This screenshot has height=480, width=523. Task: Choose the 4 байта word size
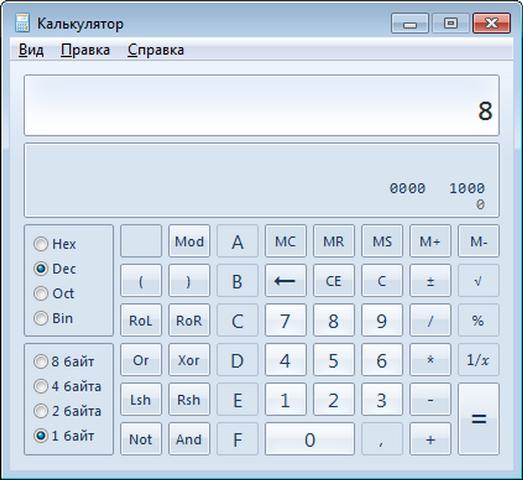(67, 386)
